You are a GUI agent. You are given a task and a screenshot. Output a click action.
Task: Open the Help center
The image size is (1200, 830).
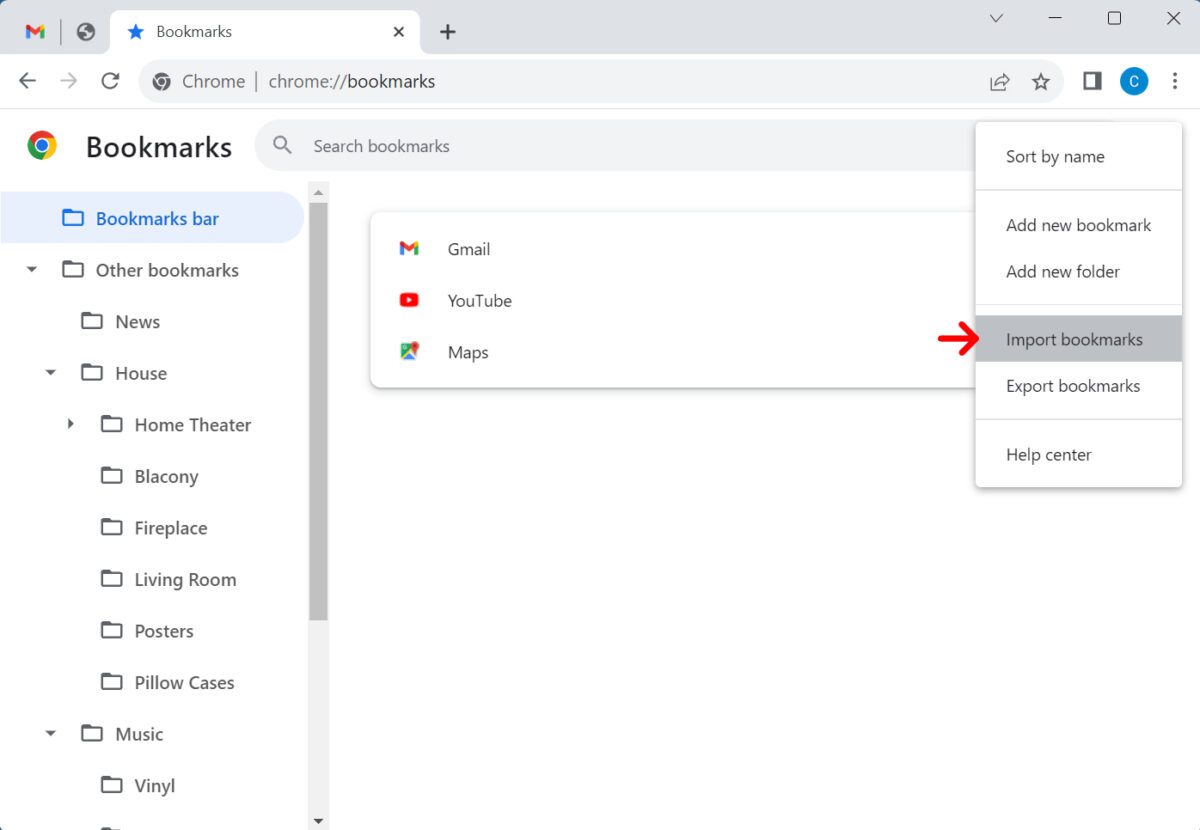[1048, 454]
